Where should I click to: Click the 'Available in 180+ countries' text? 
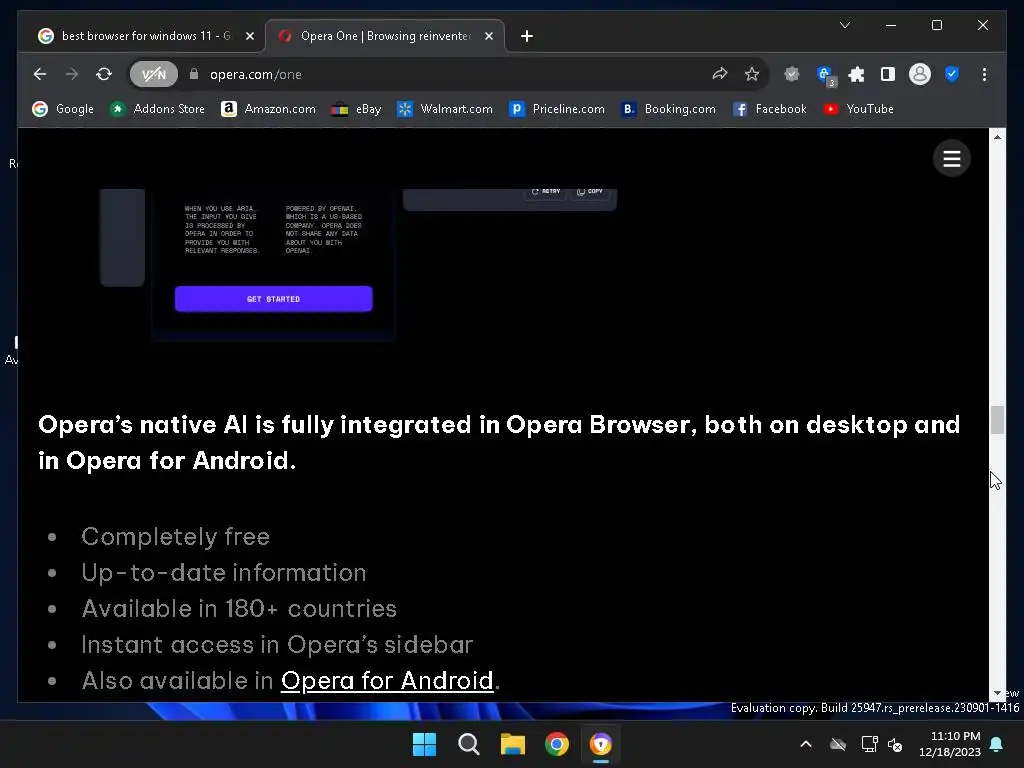pos(239,609)
